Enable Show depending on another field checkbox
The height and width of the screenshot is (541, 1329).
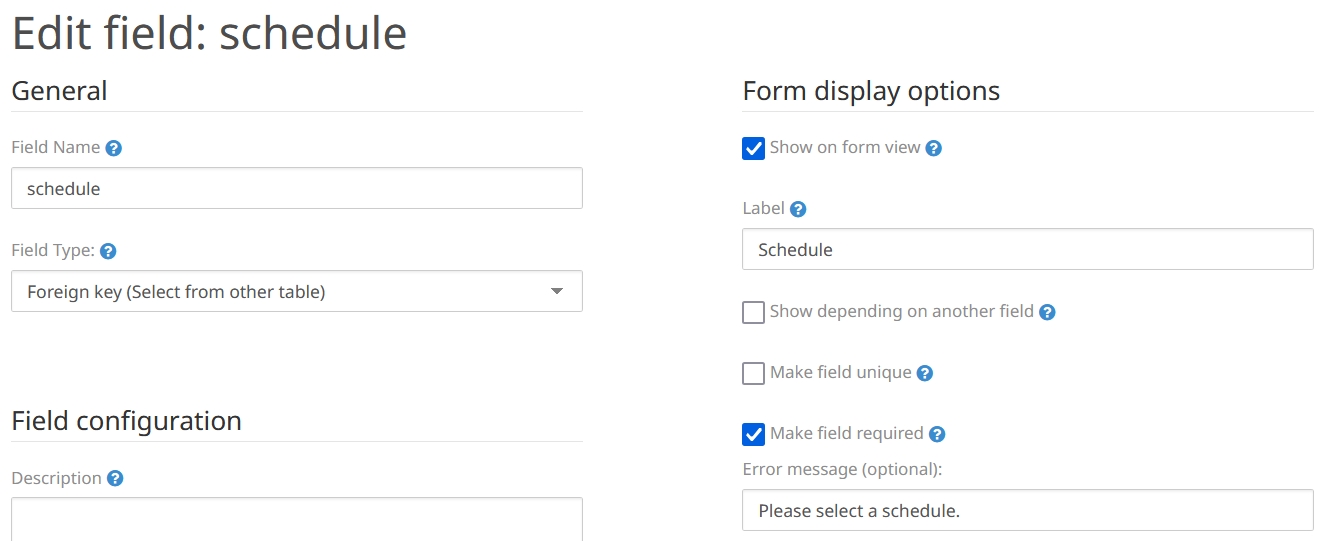[x=754, y=312]
